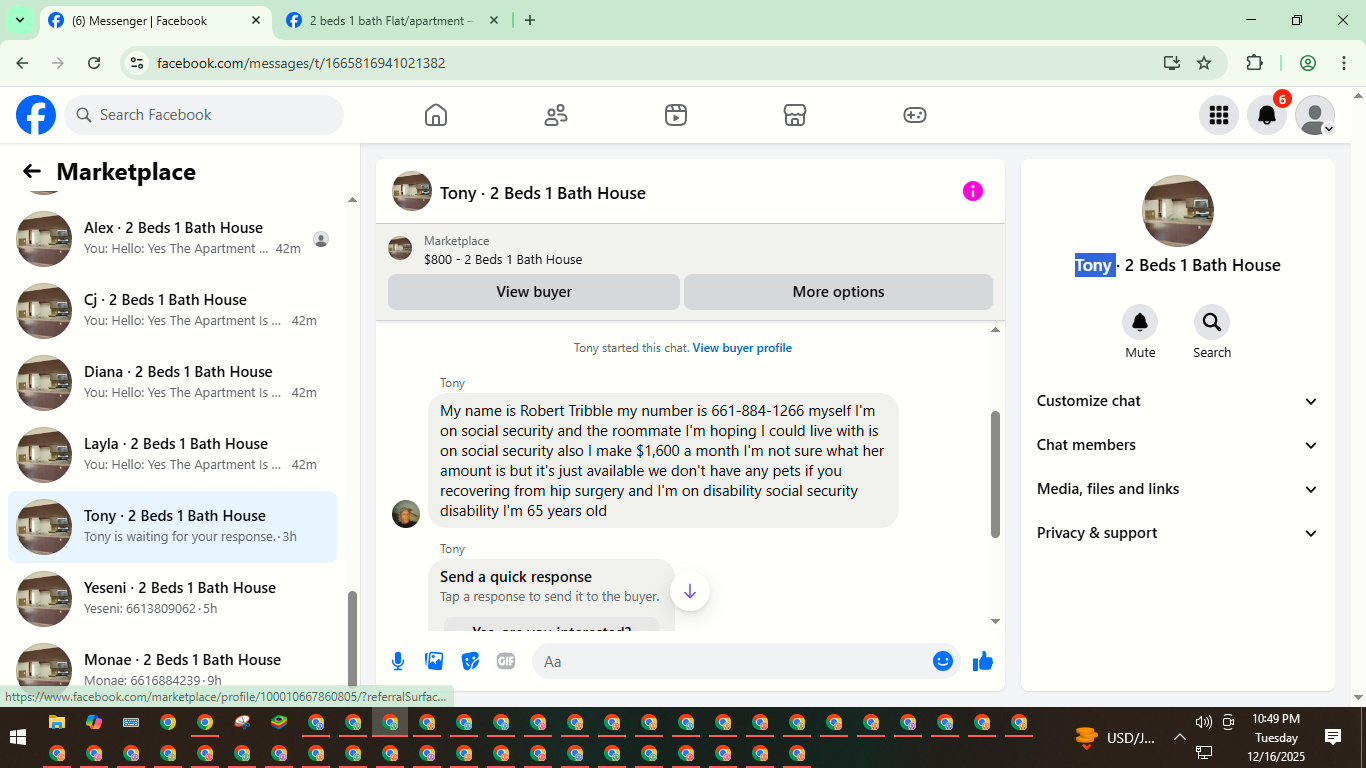Screen dimensions: 1366x768
Task: Open the notifications bell with badge 6
Action: tap(1267, 115)
